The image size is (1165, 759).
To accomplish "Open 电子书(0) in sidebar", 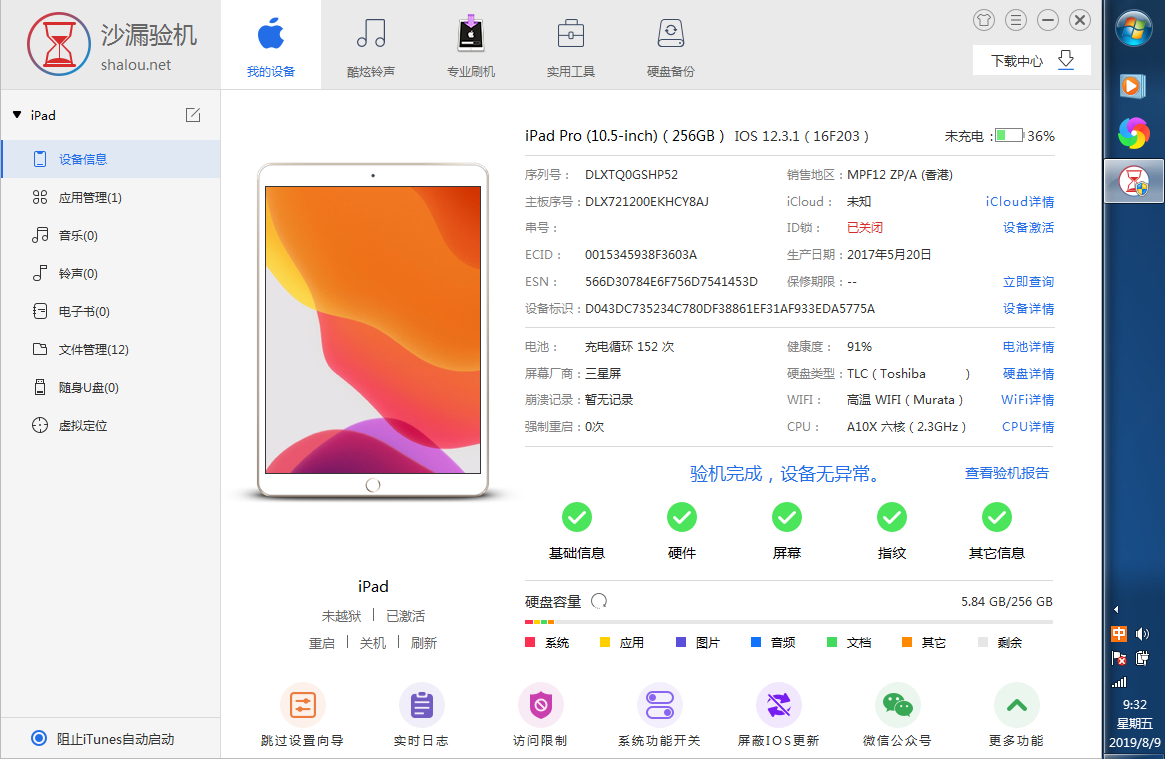I will tap(111, 311).
